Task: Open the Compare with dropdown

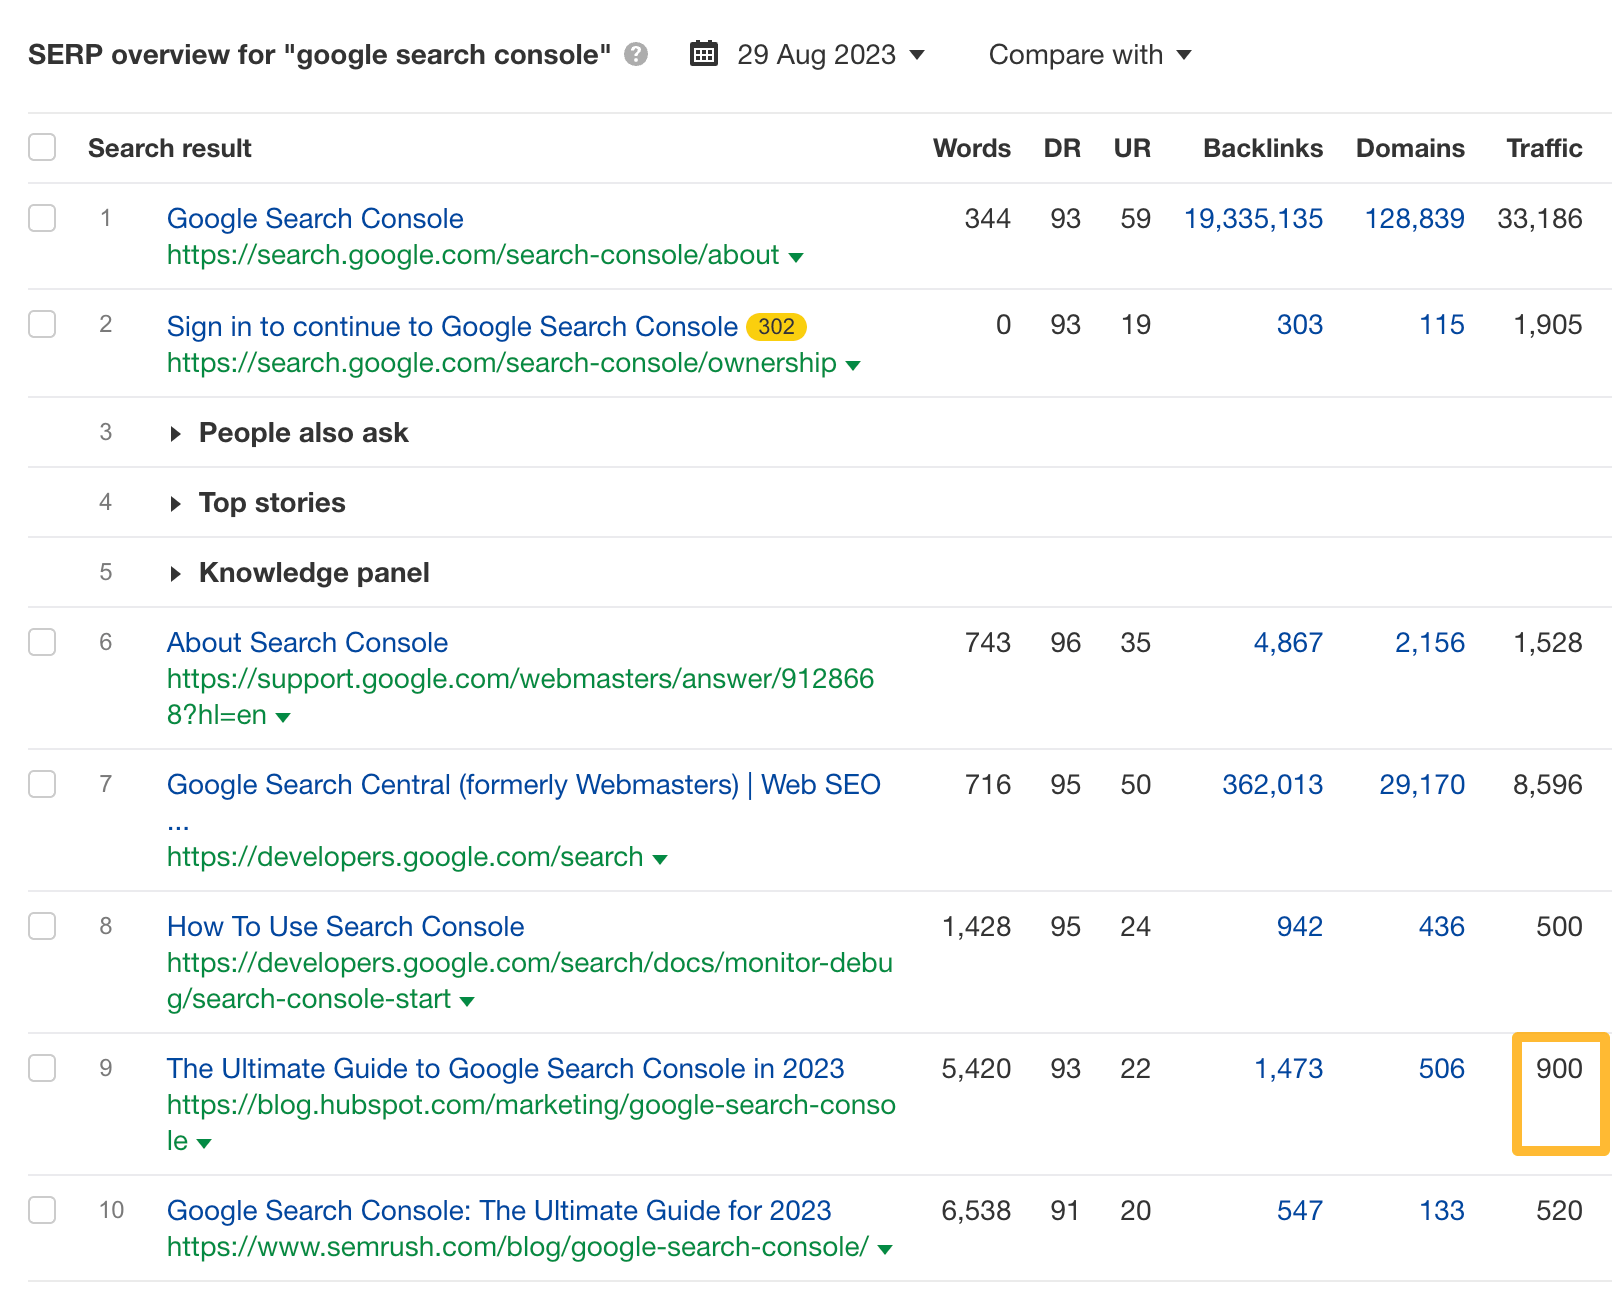Action: (x=1089, y=55)
